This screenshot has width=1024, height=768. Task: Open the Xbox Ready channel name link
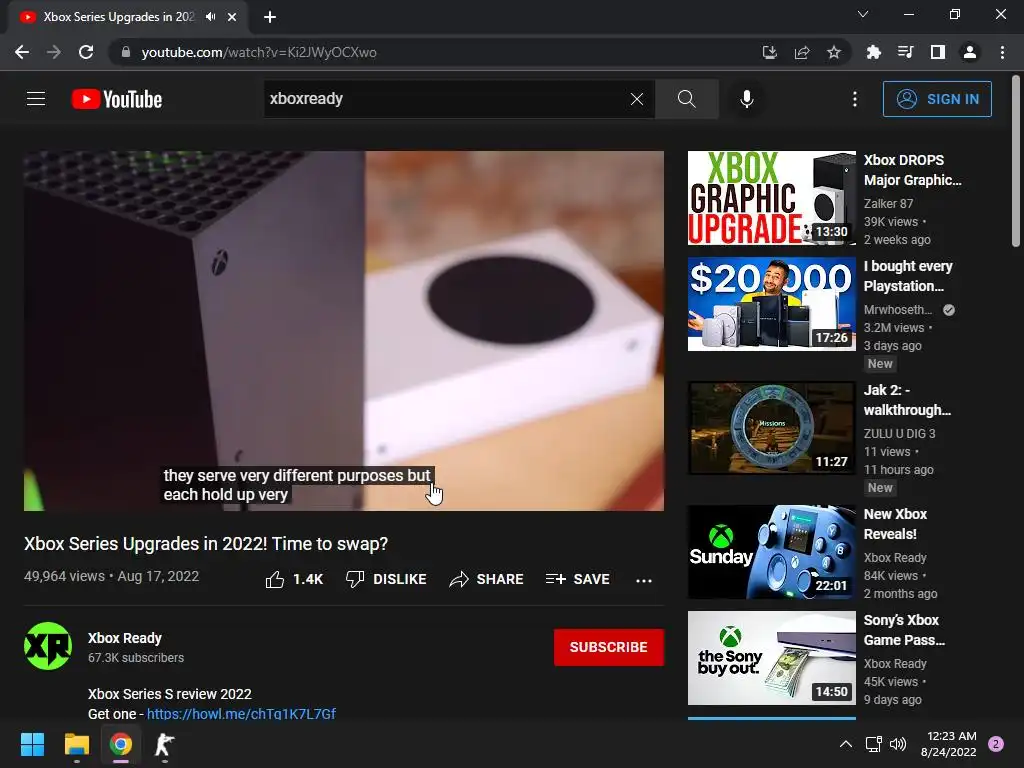(125, 638)
